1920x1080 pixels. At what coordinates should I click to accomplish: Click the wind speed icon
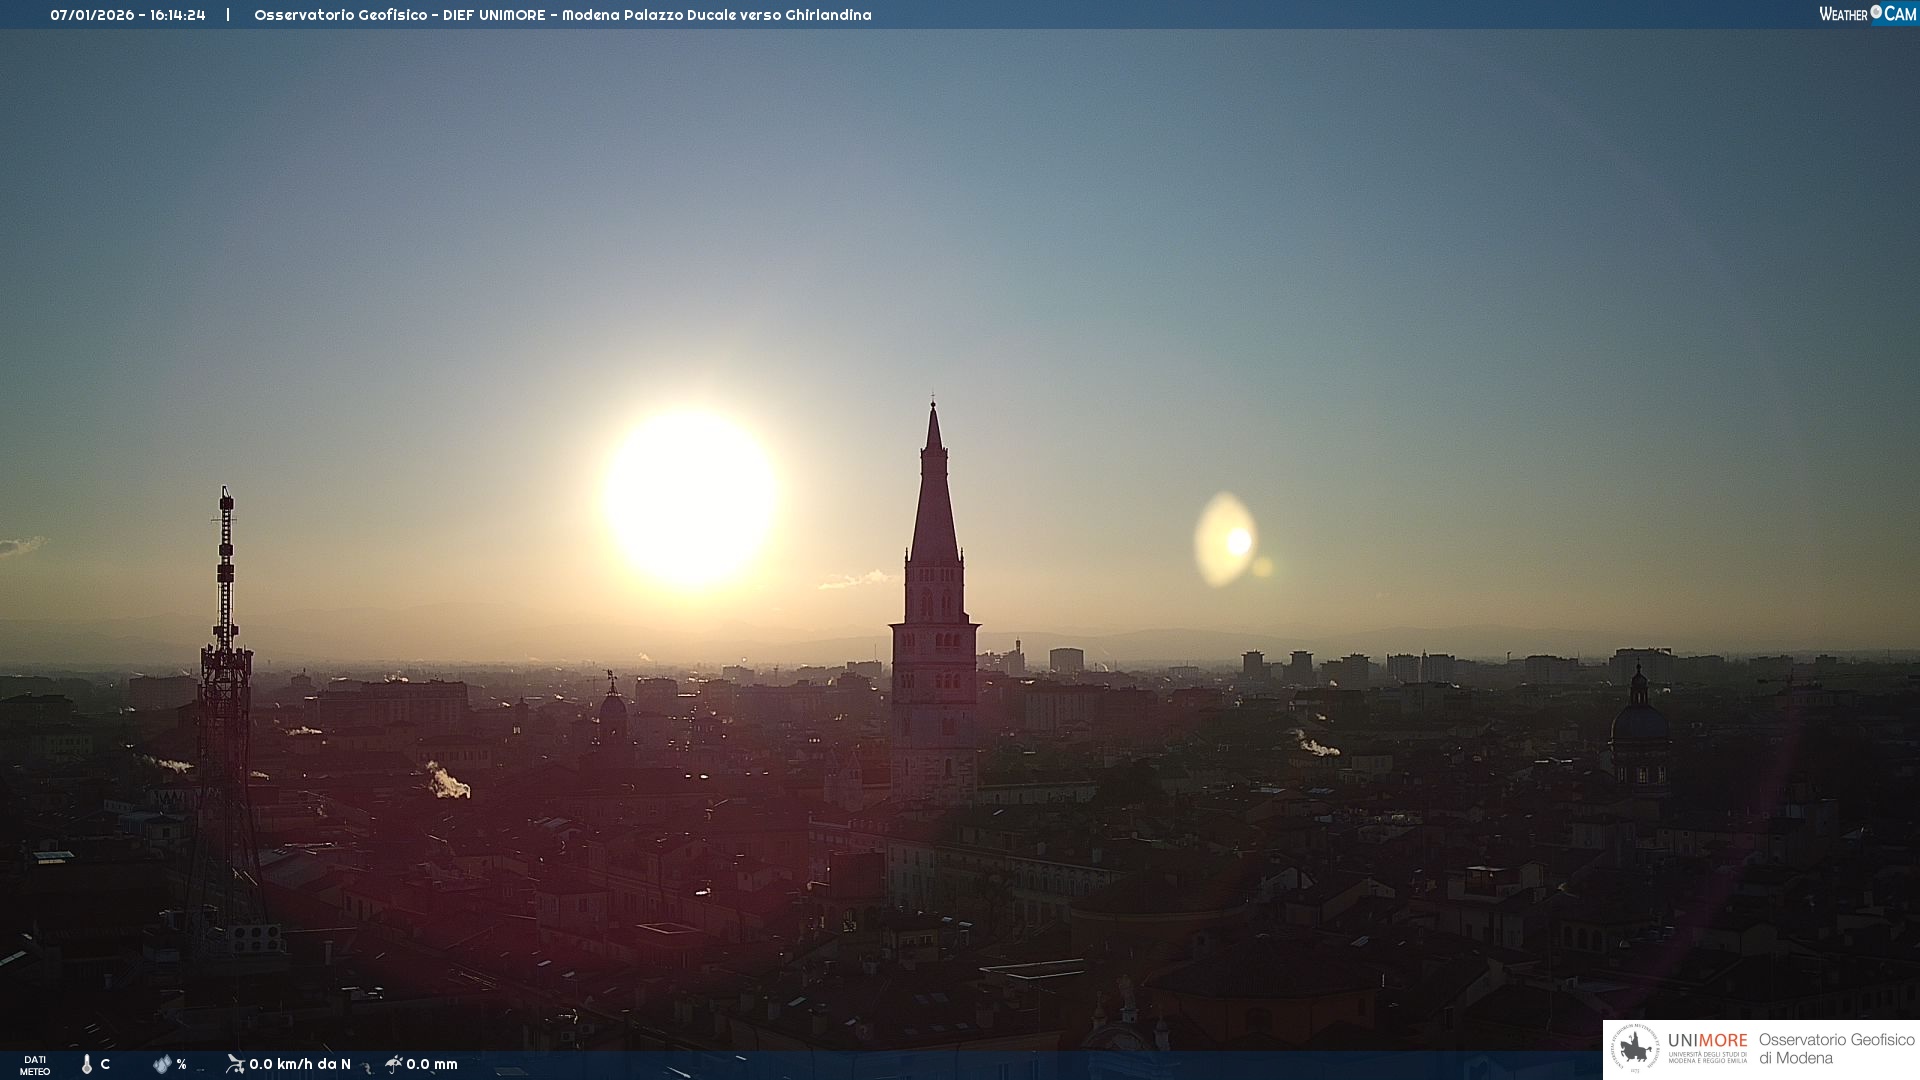point(235,1064)
